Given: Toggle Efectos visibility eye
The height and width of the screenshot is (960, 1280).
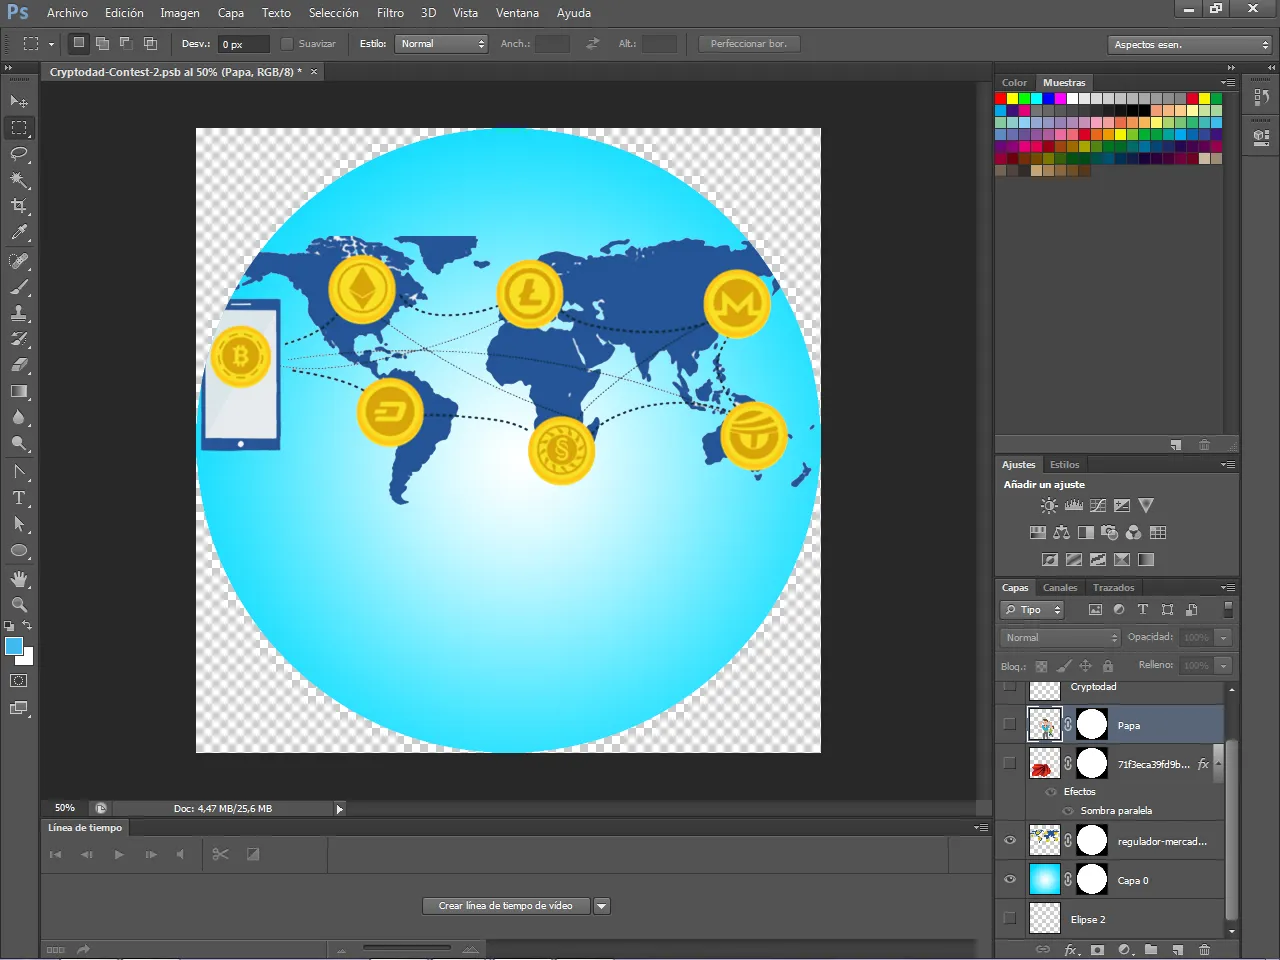Looking at the screenshot, I should coord(1051,792).
